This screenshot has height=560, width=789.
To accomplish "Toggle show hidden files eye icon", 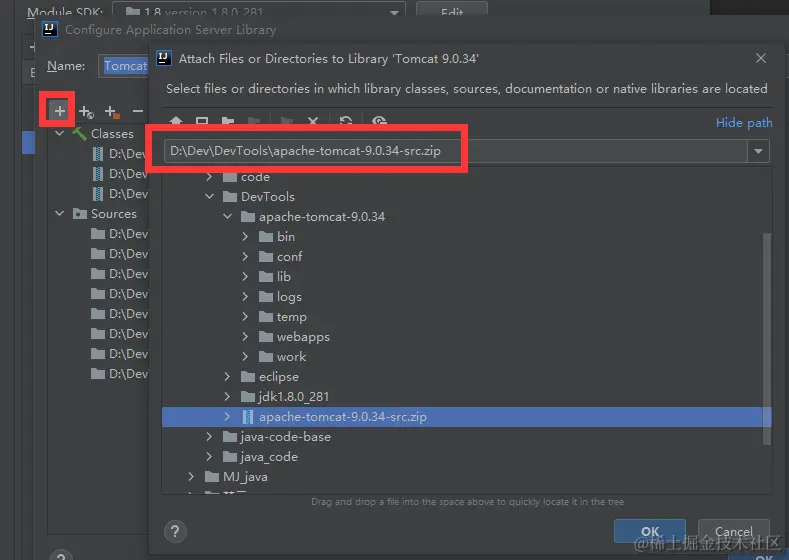I will point(379,121).
